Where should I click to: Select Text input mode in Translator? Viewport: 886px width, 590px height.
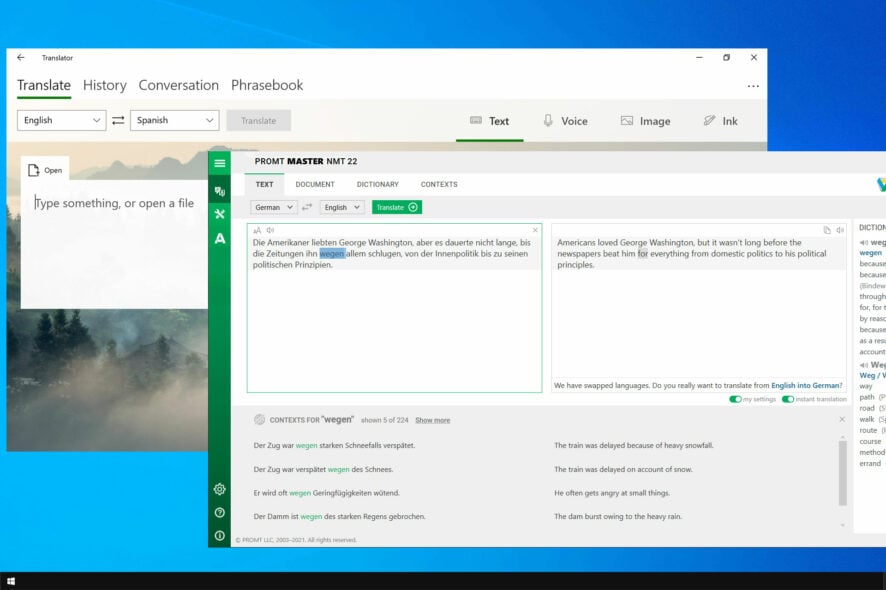pos(489,121)
